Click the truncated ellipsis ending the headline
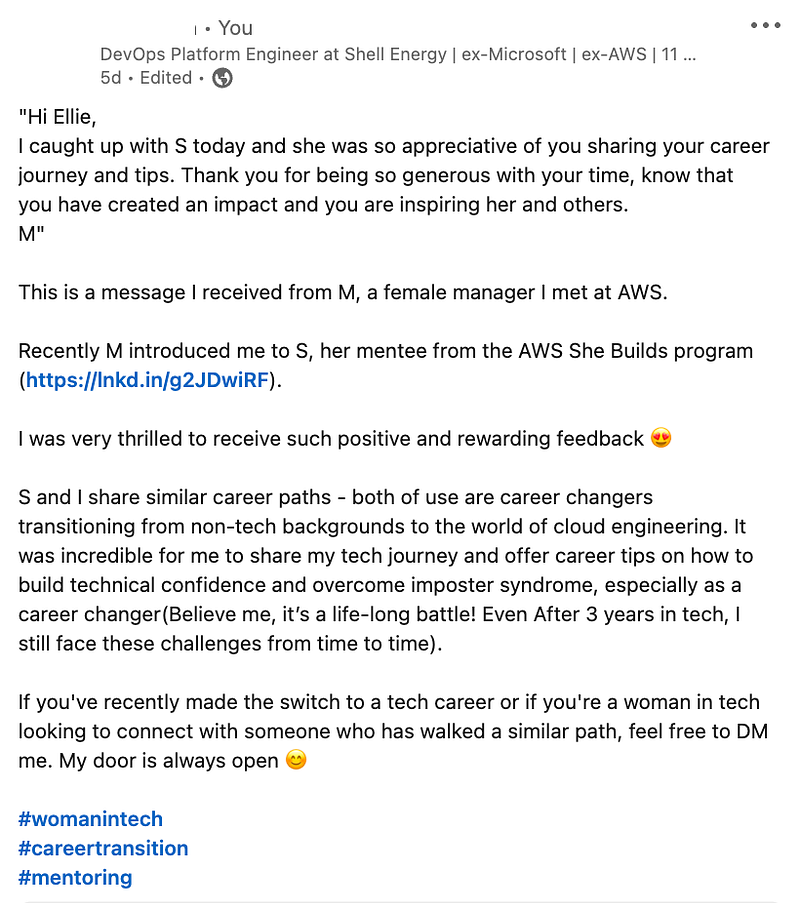The image size is (800, 903). 689,55
